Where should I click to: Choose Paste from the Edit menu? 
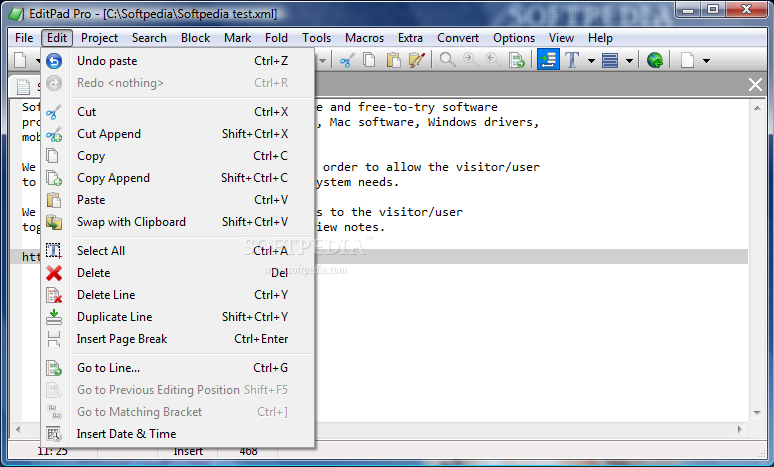click(178, 200)
